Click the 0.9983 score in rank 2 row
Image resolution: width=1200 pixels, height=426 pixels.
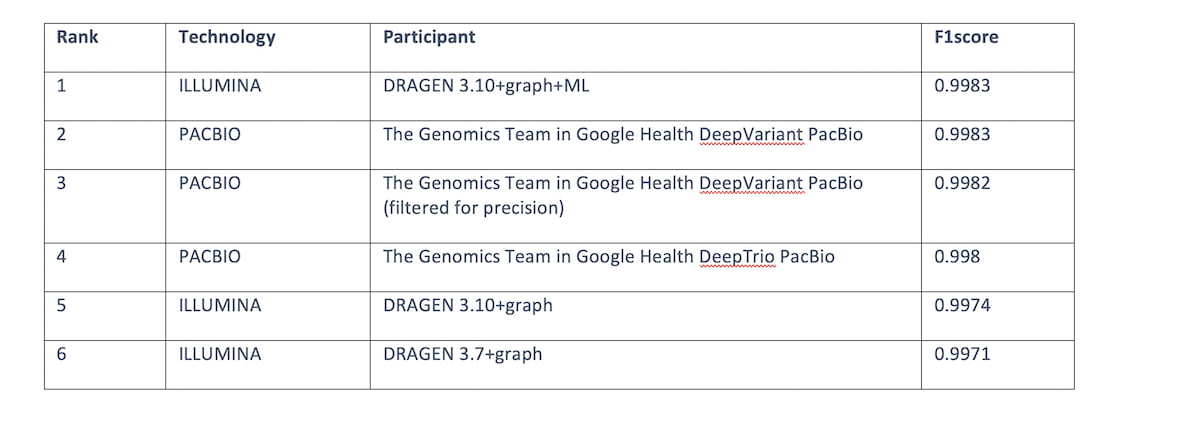click(962, 134)
